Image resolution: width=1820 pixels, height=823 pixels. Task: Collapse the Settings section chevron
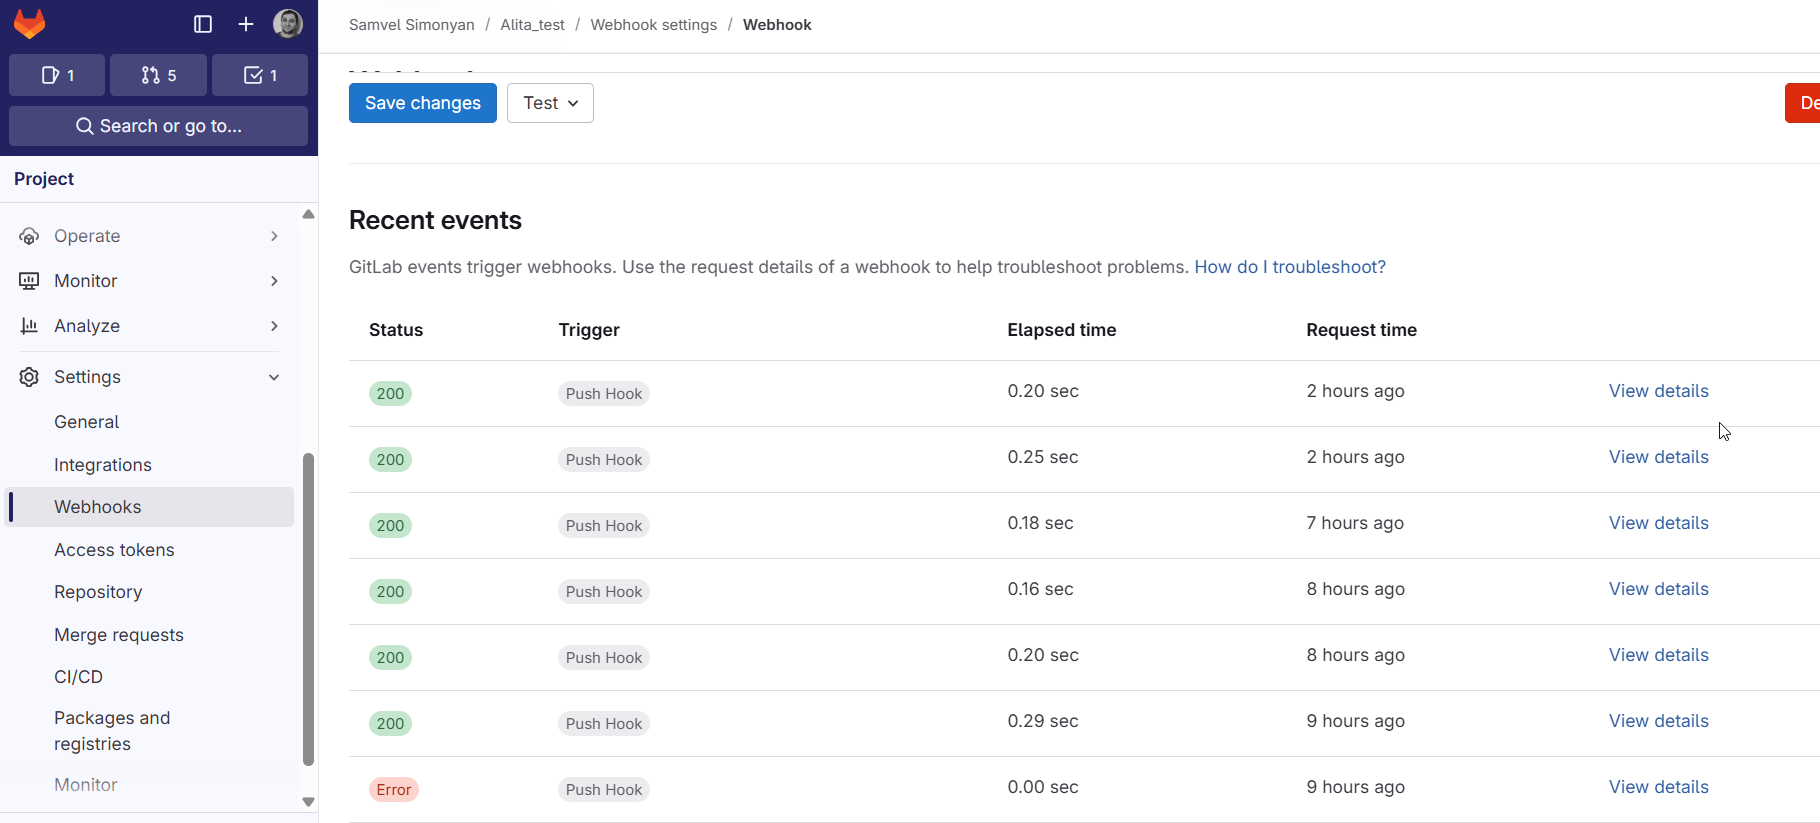[x=274, y=377]
